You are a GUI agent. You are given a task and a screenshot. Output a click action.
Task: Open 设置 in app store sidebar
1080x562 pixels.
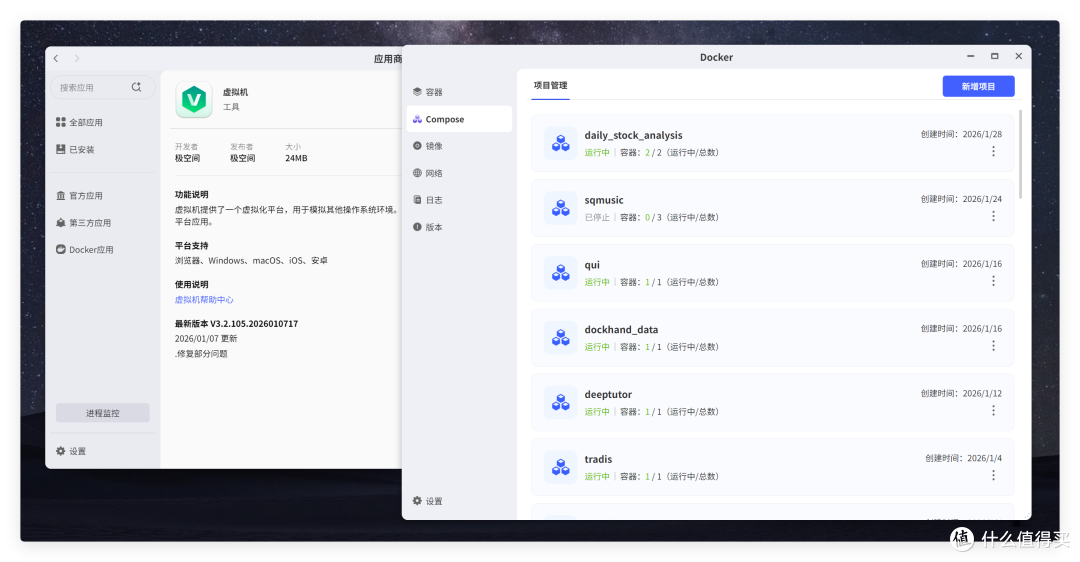[72, 451]
